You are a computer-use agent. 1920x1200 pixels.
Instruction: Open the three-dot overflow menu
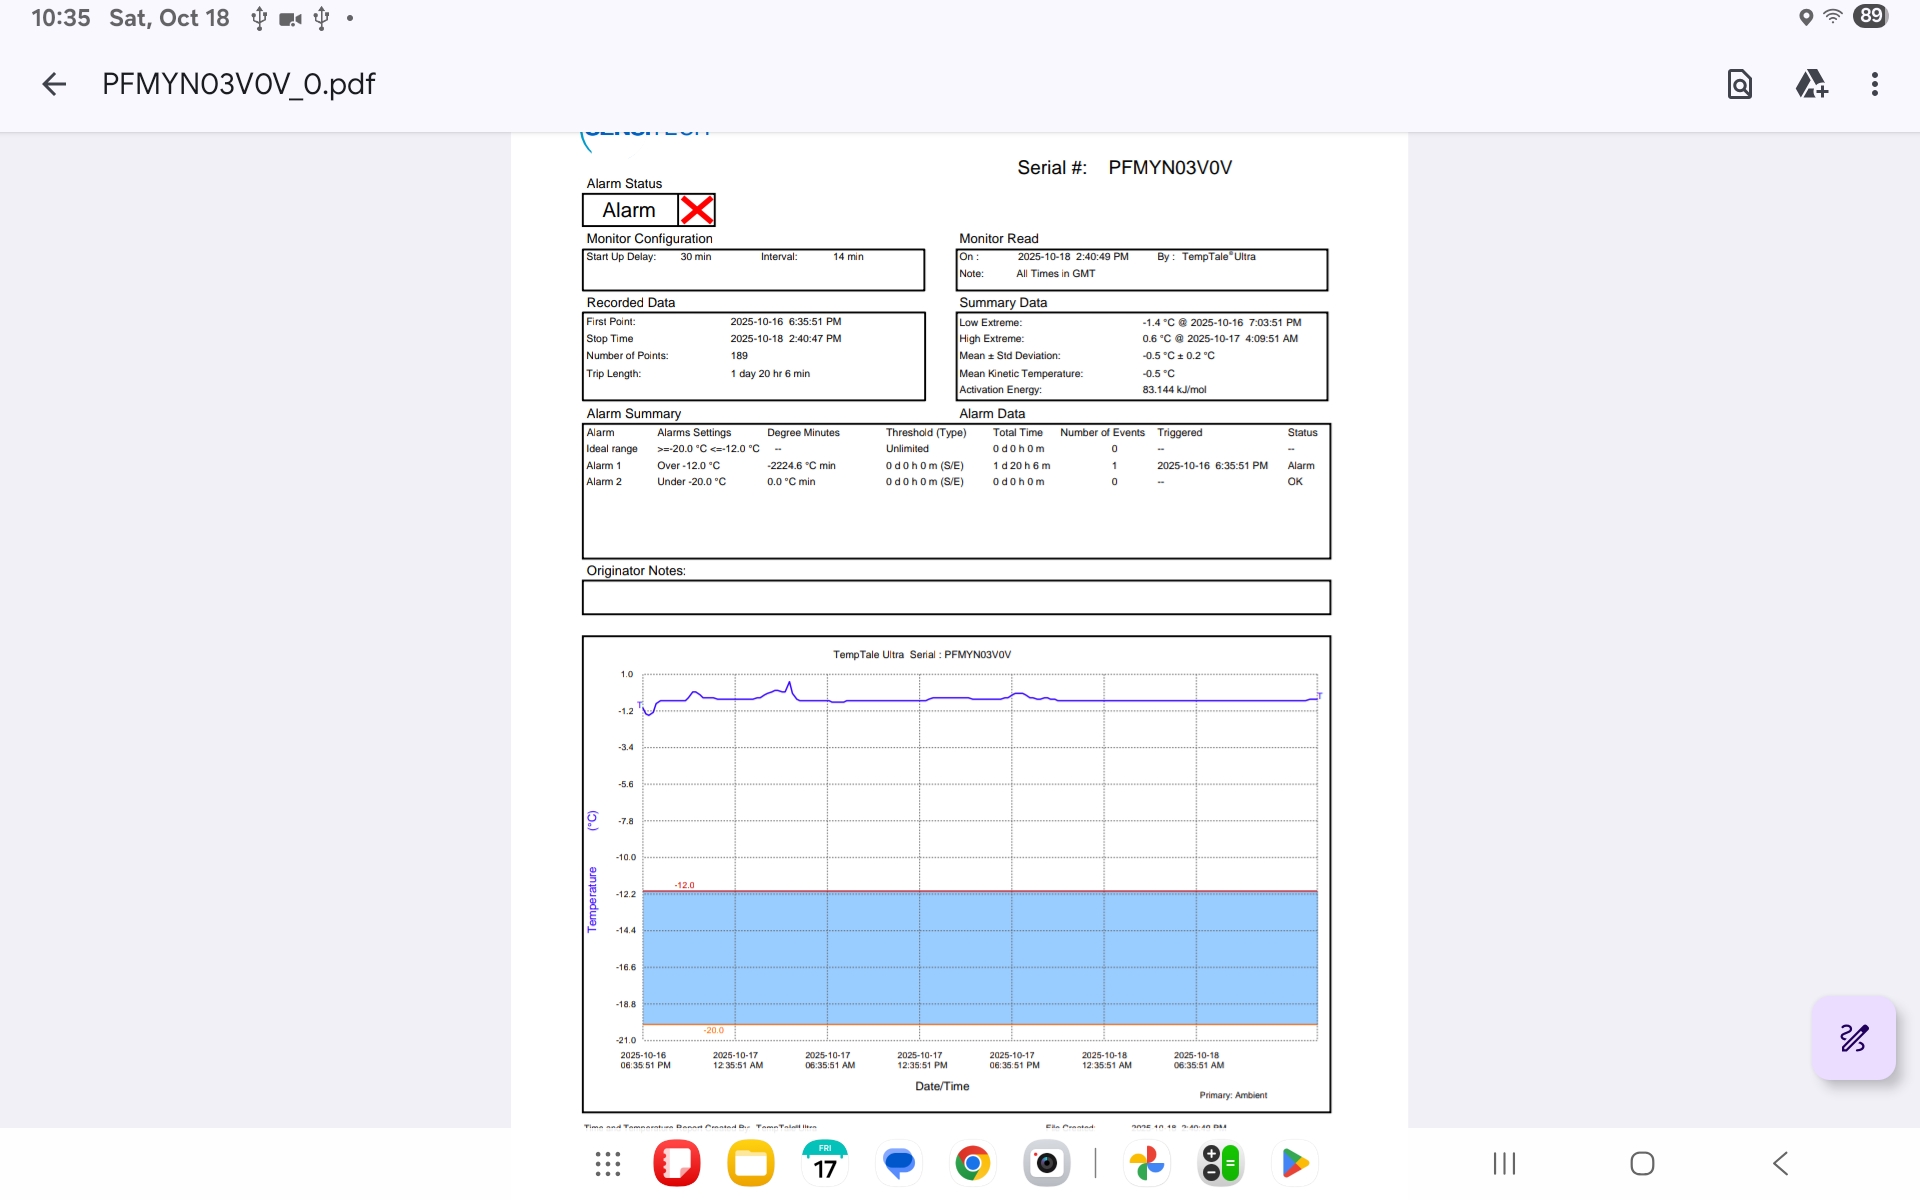coord(1874,84)
